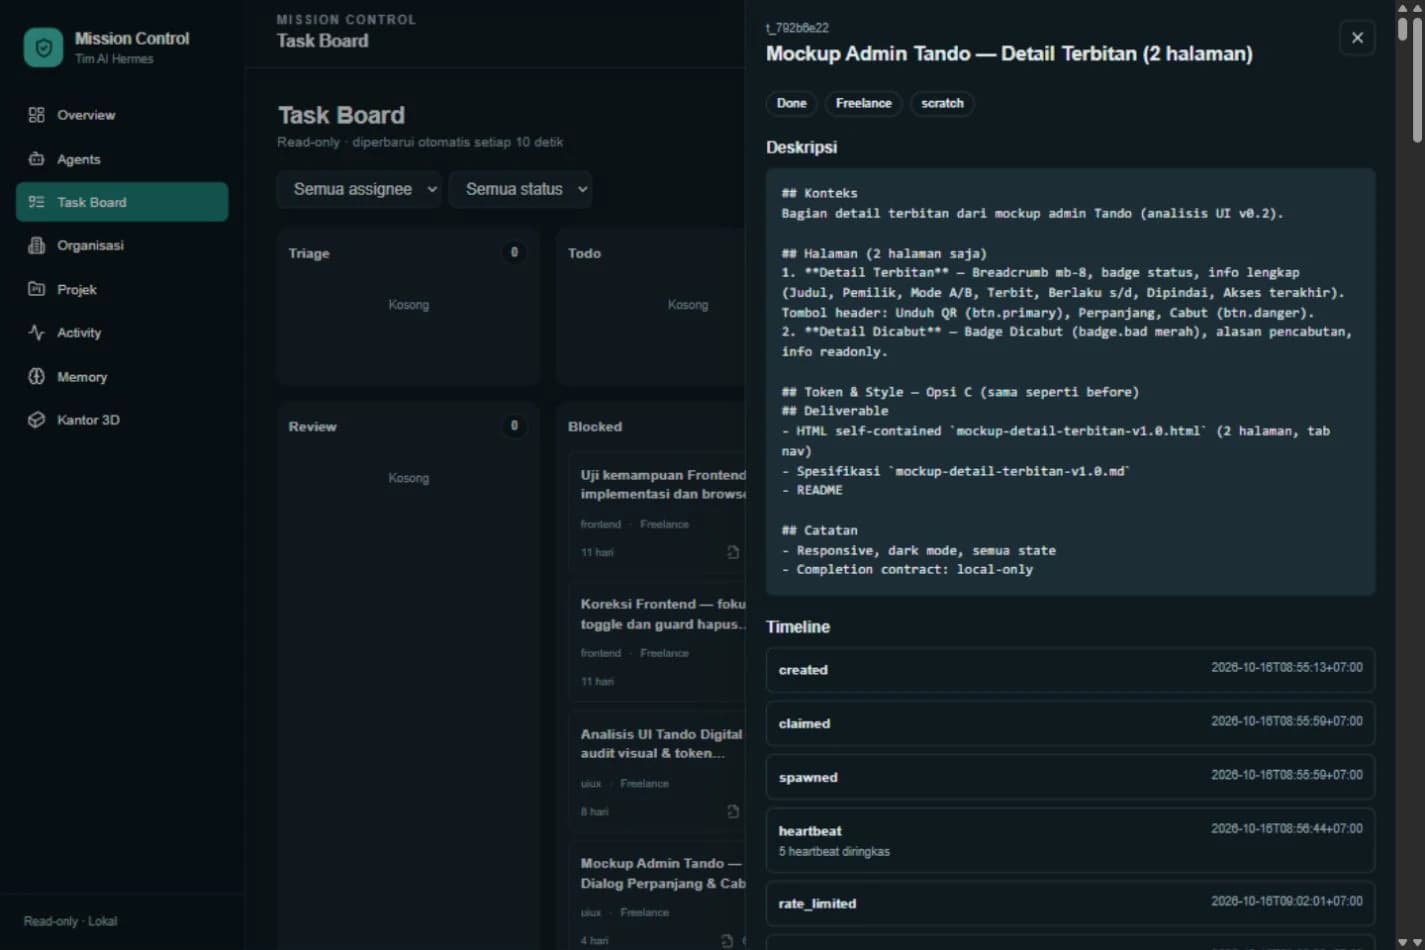
Task: Click the Review column header
Action: click(312, 426)
